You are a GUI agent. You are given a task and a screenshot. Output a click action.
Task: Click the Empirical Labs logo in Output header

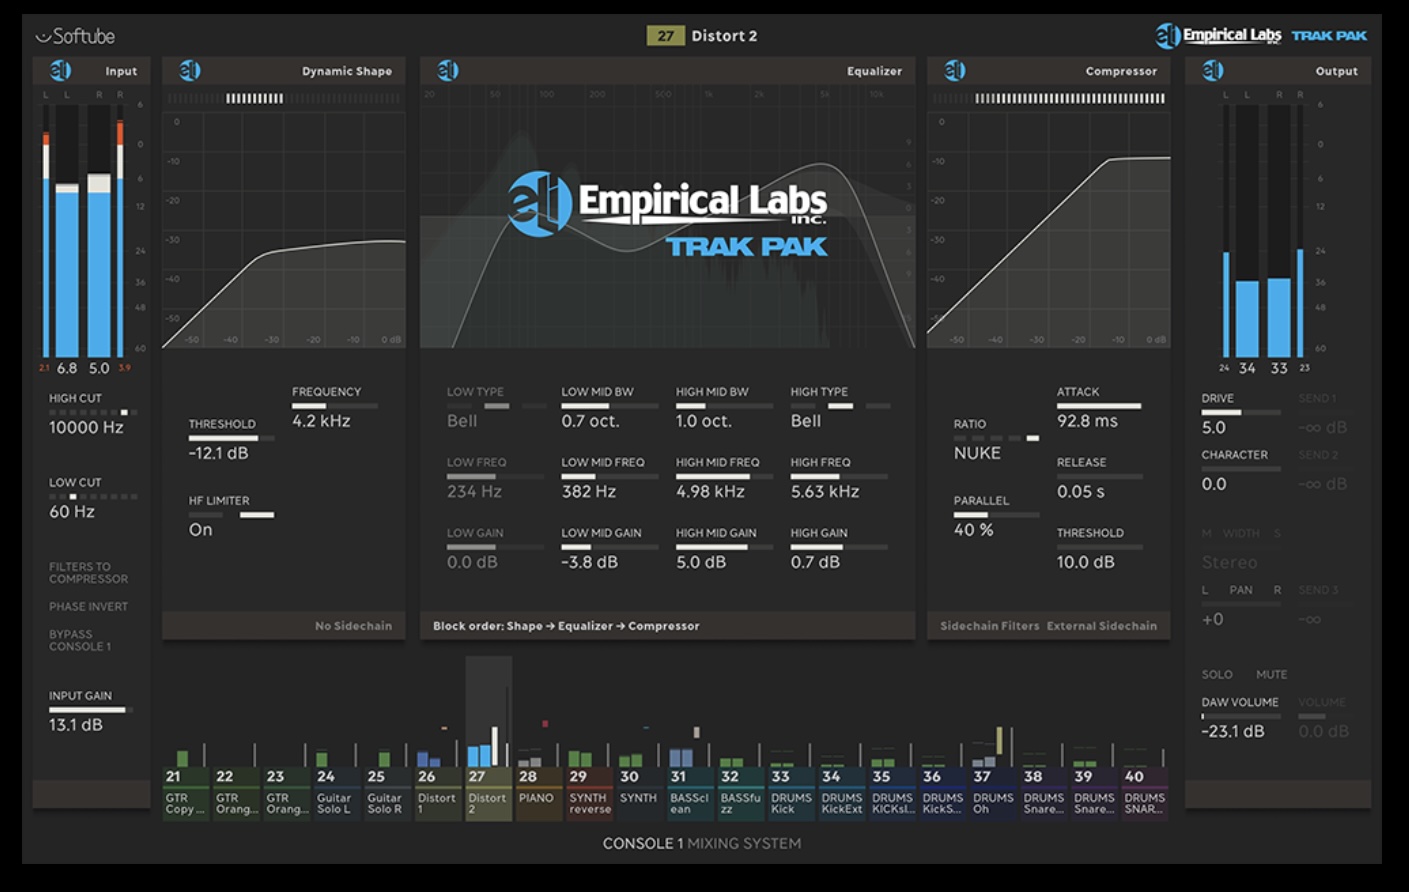(x=1212, y=70)
